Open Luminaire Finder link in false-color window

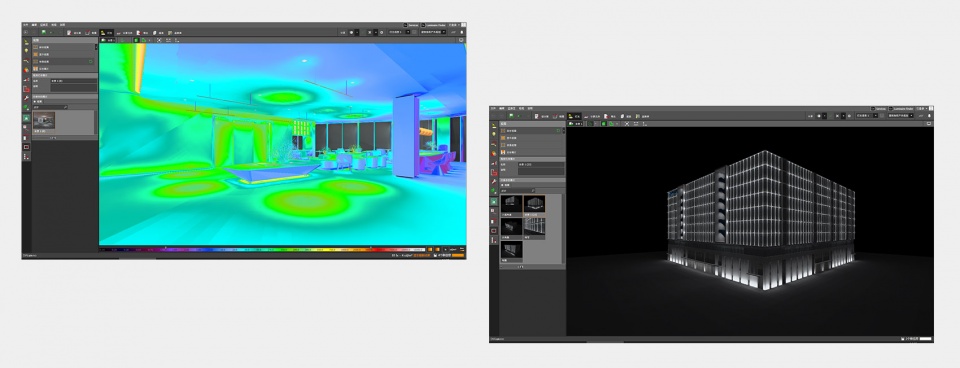point(433,25)
